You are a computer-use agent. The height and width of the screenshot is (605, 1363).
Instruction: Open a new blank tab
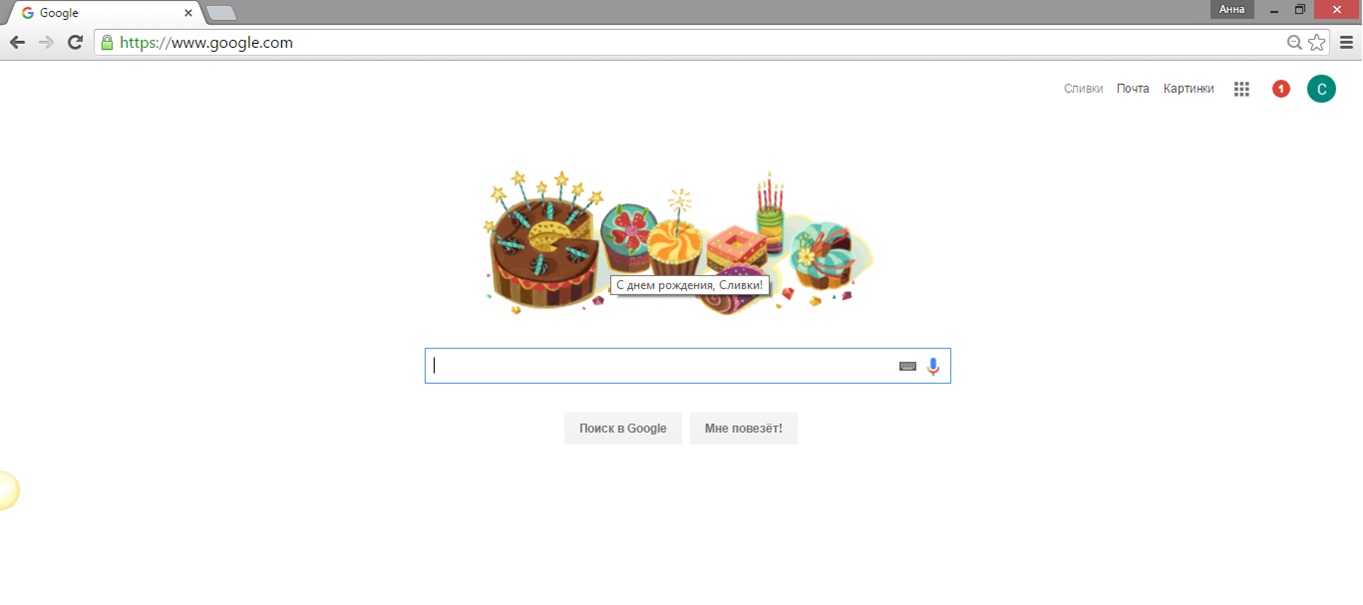(221, 13)
